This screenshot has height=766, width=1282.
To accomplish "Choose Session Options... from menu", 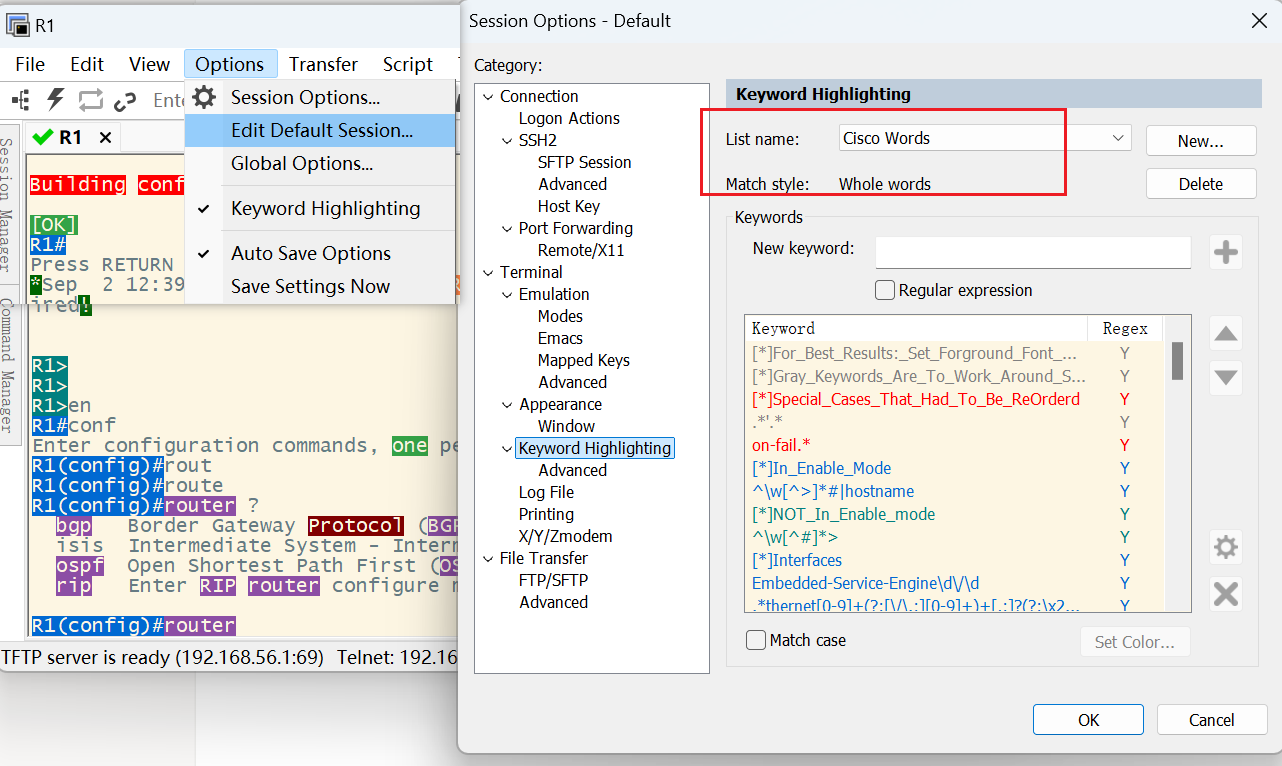I will (322, 98).
